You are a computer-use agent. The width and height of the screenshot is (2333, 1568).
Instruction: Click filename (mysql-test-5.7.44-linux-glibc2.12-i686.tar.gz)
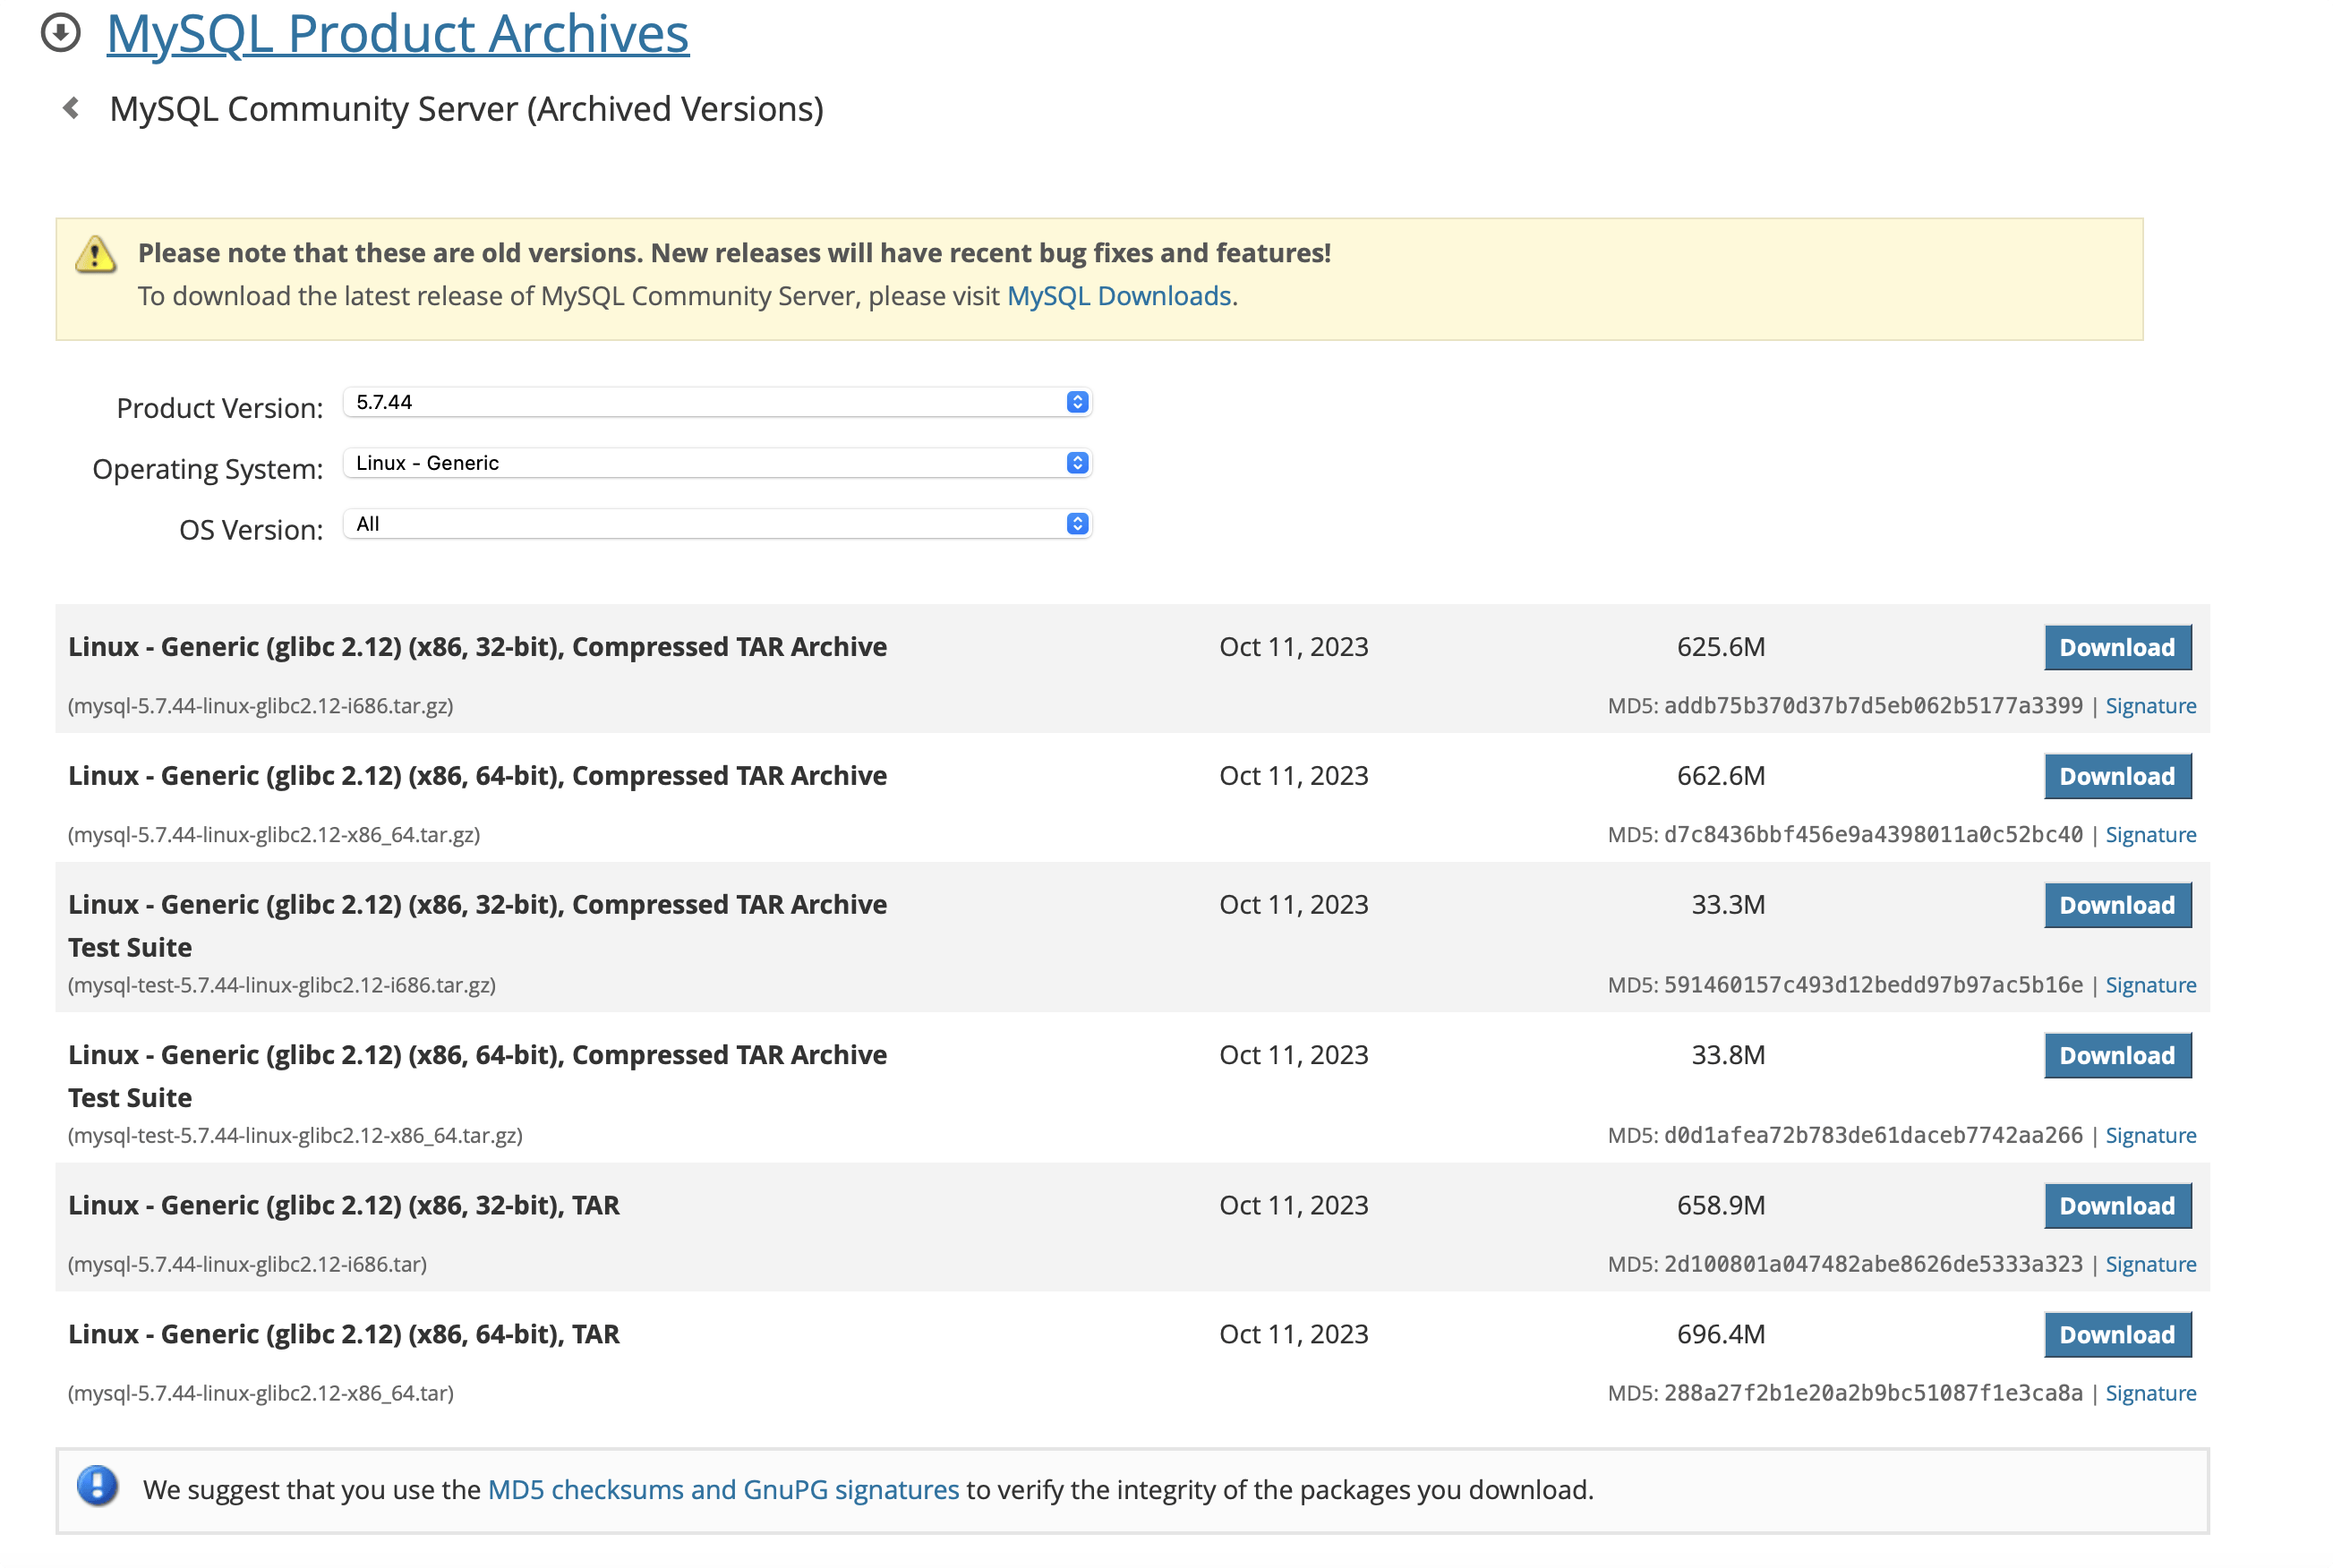coord(282,985)
